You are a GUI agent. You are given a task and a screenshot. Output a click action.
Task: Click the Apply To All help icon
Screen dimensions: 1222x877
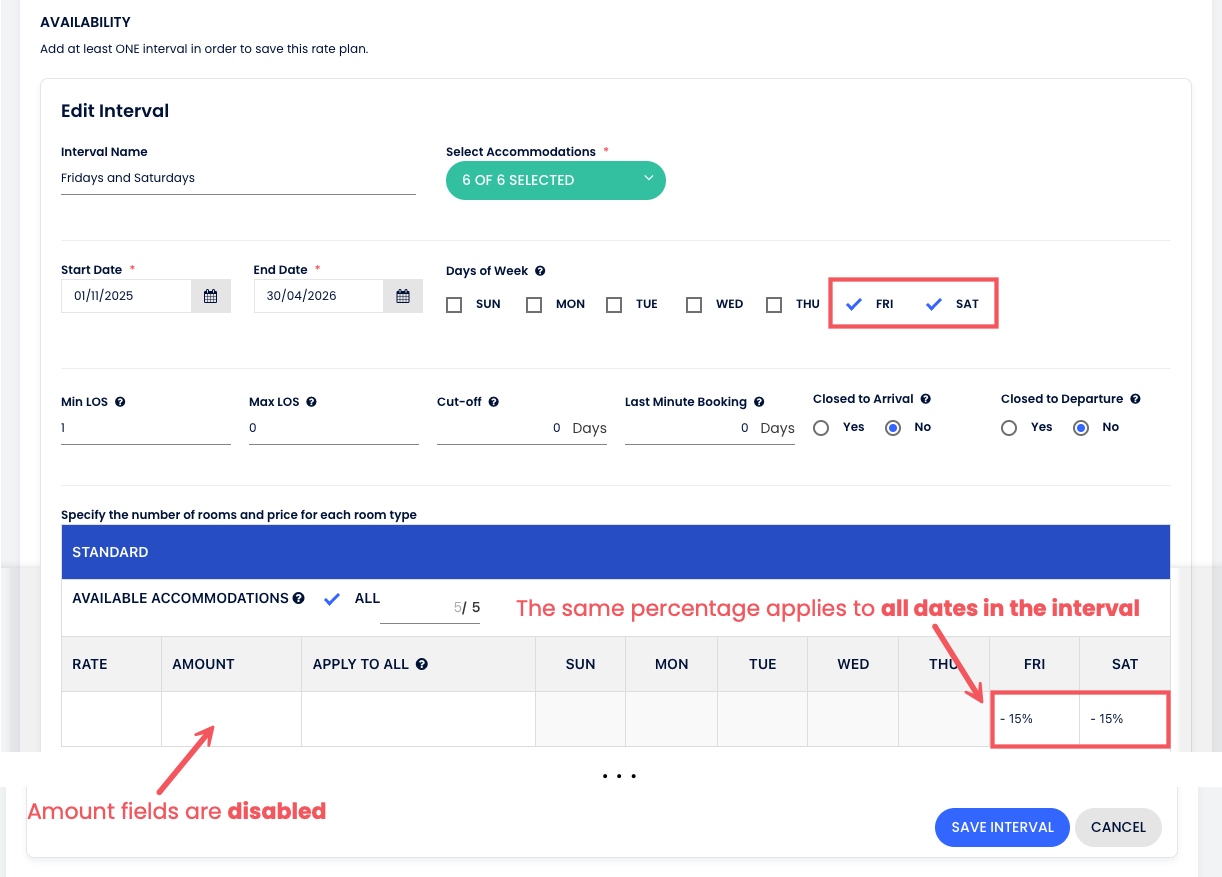coord(422,664)
